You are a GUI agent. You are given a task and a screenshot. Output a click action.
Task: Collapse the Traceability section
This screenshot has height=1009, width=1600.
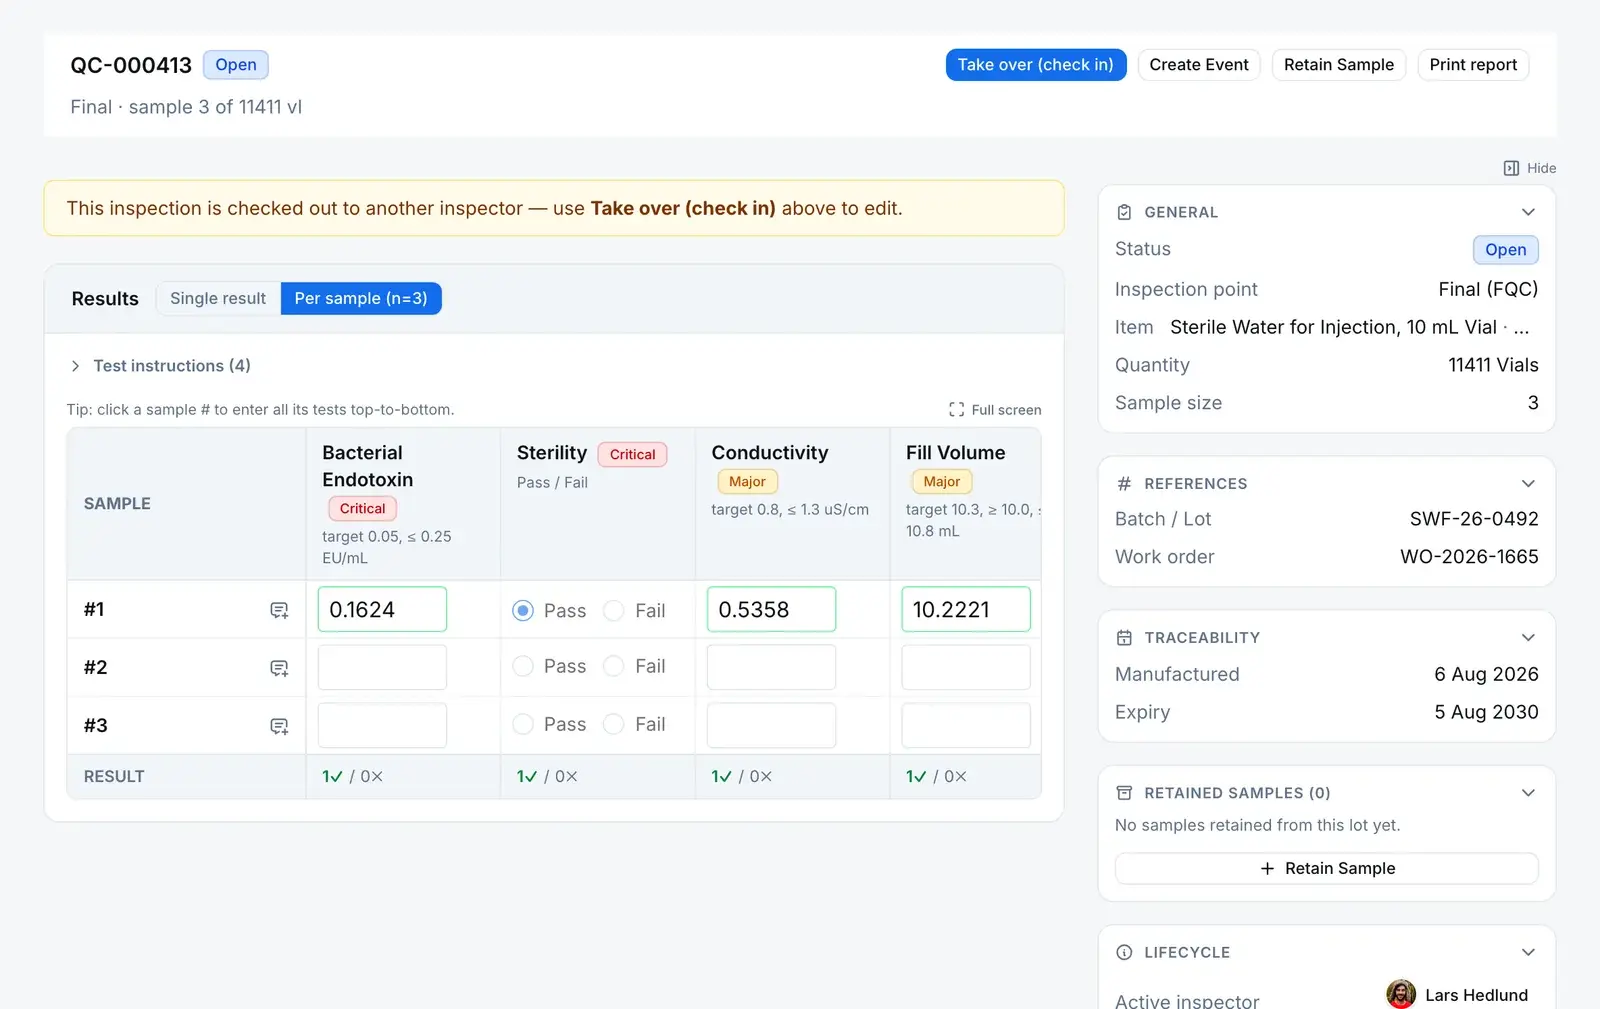1528,638
